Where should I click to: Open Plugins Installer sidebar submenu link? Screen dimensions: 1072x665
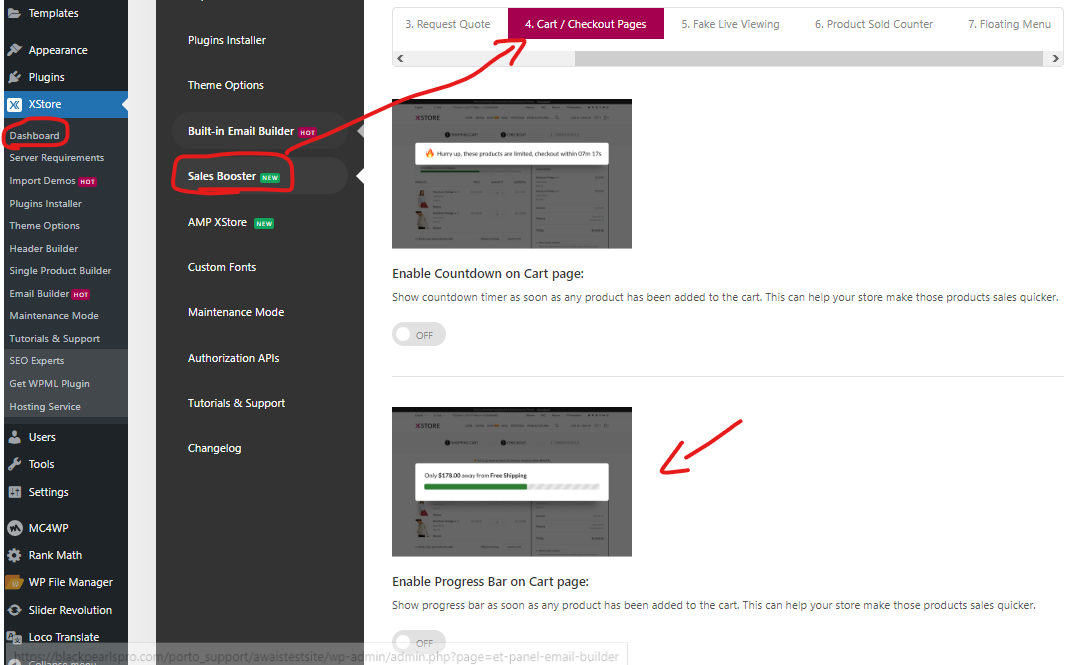[46, 204]
